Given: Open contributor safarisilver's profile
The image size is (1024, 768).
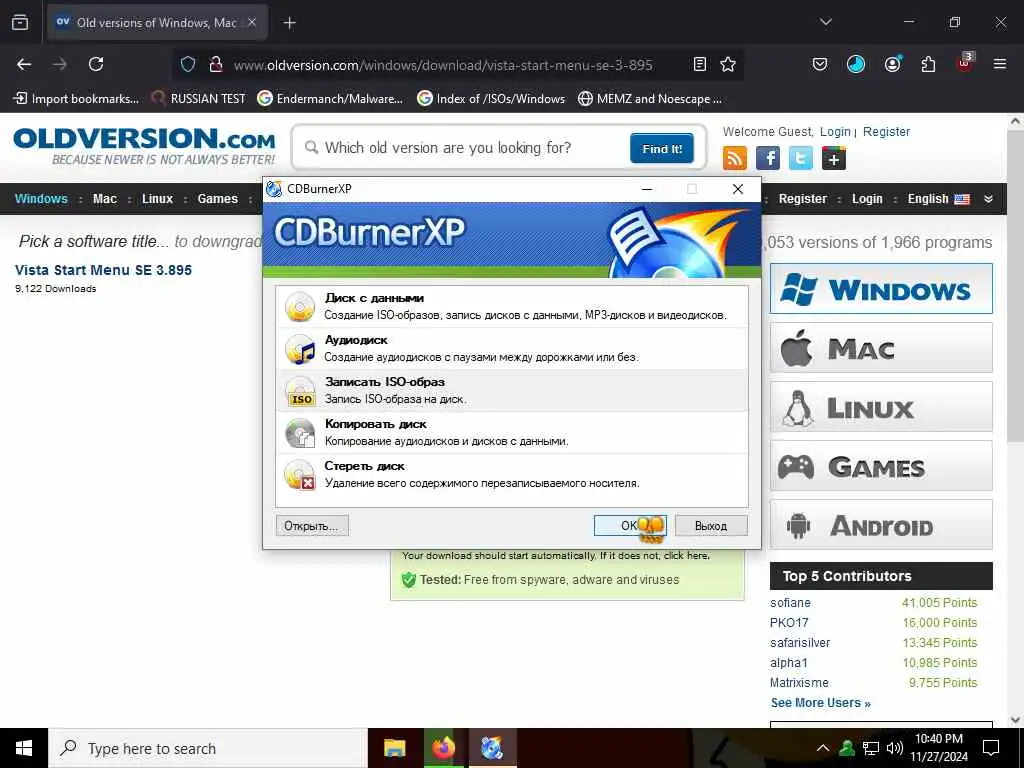Looking at the screenshot, I should click(800, 643).
